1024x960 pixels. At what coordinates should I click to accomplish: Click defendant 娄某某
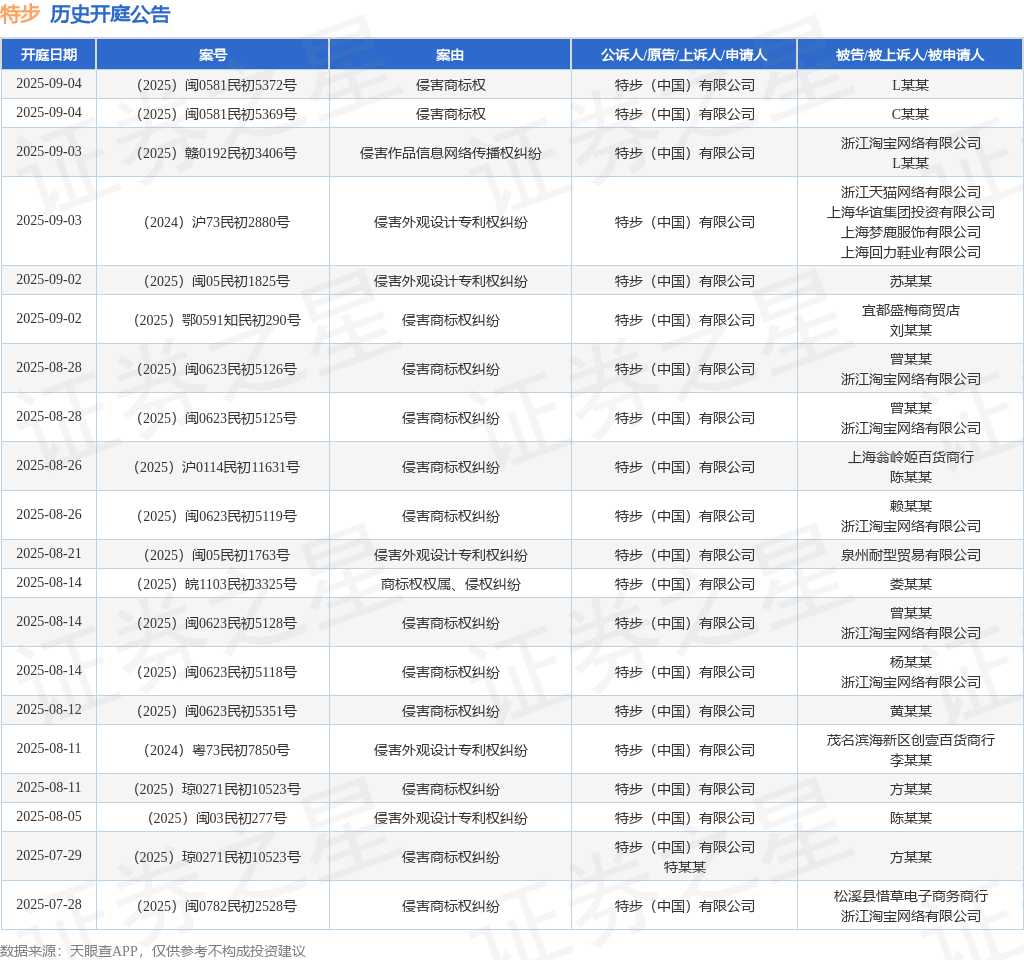coord(910,584)
